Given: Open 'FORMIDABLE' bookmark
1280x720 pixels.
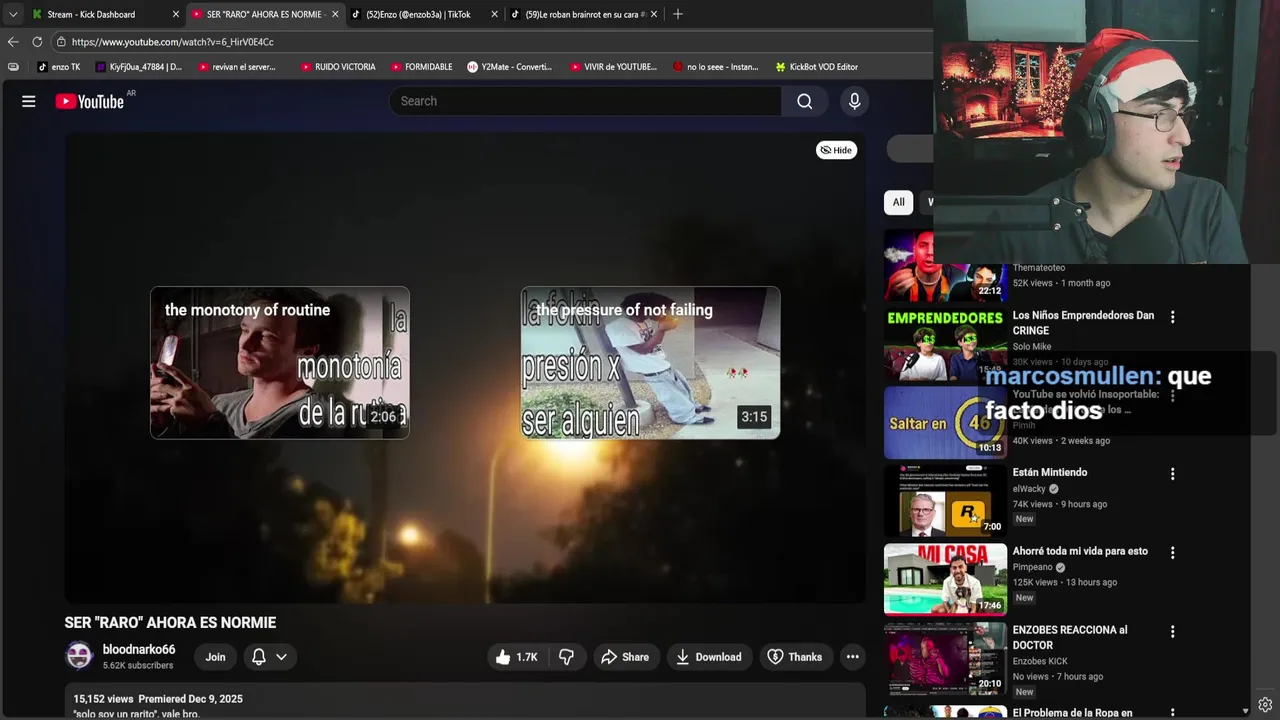Looking at the screenshot, I should tap(422, 67).
